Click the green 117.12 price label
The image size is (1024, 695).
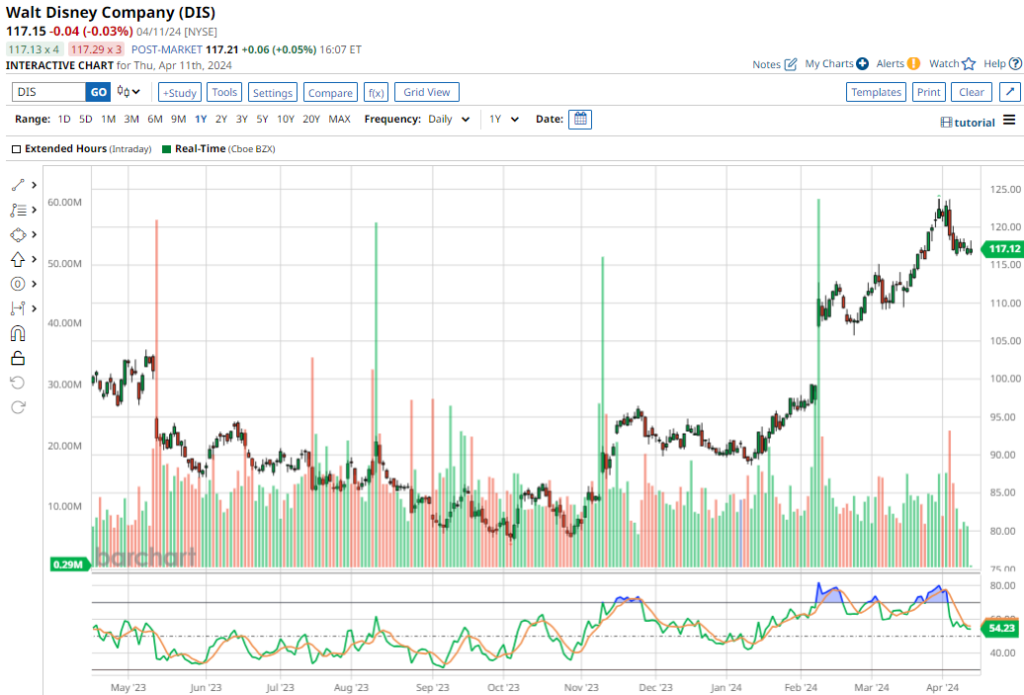coord(1001,248)
